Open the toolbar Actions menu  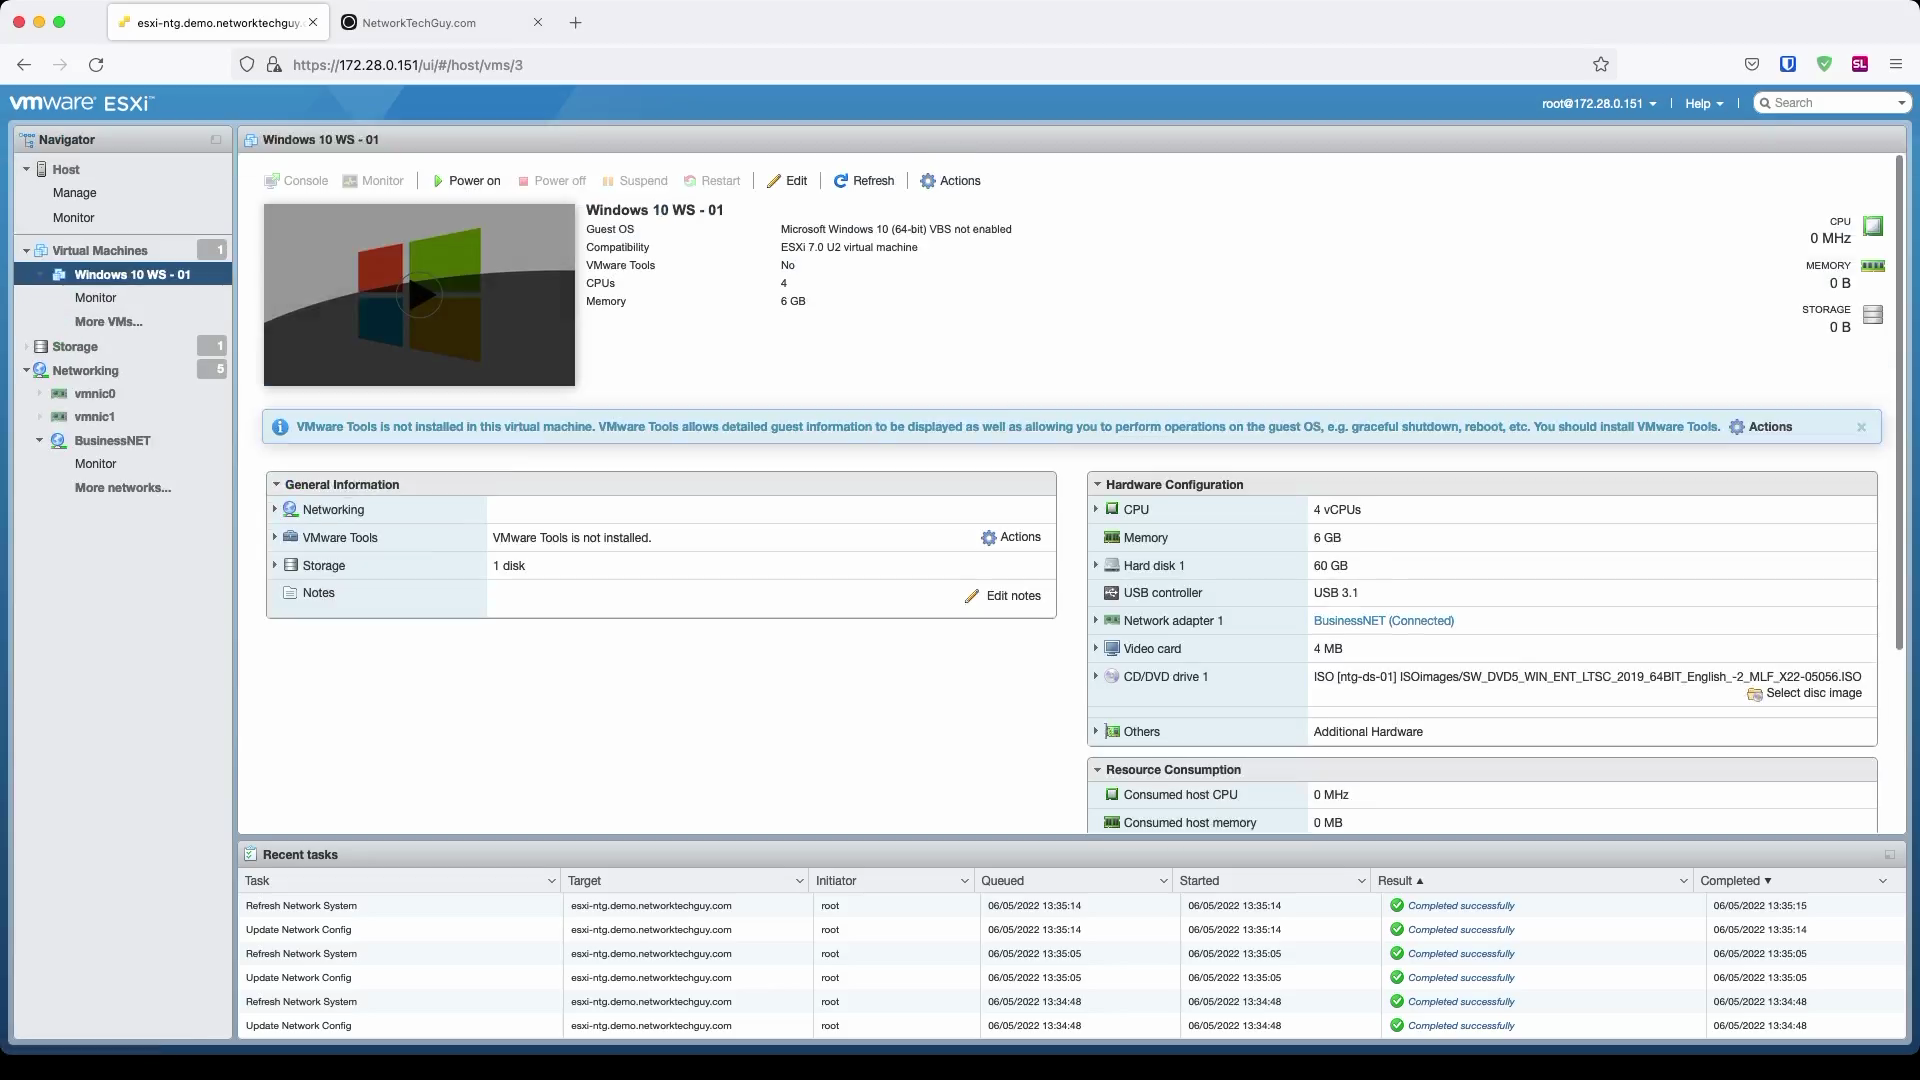(950, 181)
